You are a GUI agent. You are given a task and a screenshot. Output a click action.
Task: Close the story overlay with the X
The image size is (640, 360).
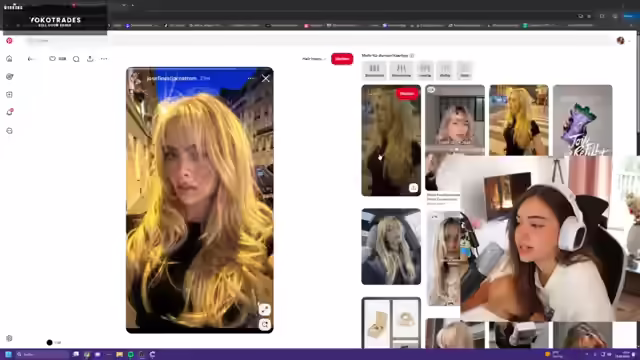pyautogui.click(x=265, y=78)
